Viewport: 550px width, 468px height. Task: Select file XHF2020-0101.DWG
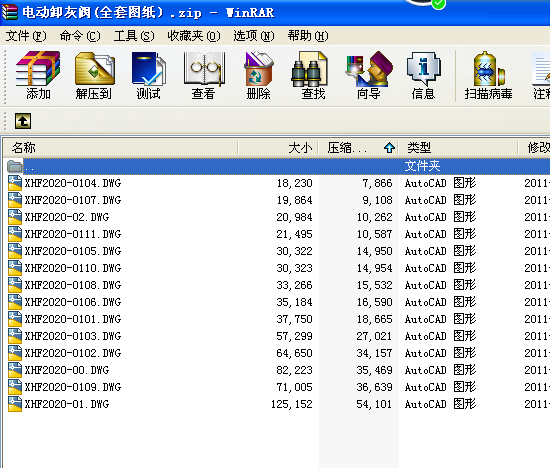[73, 319]
